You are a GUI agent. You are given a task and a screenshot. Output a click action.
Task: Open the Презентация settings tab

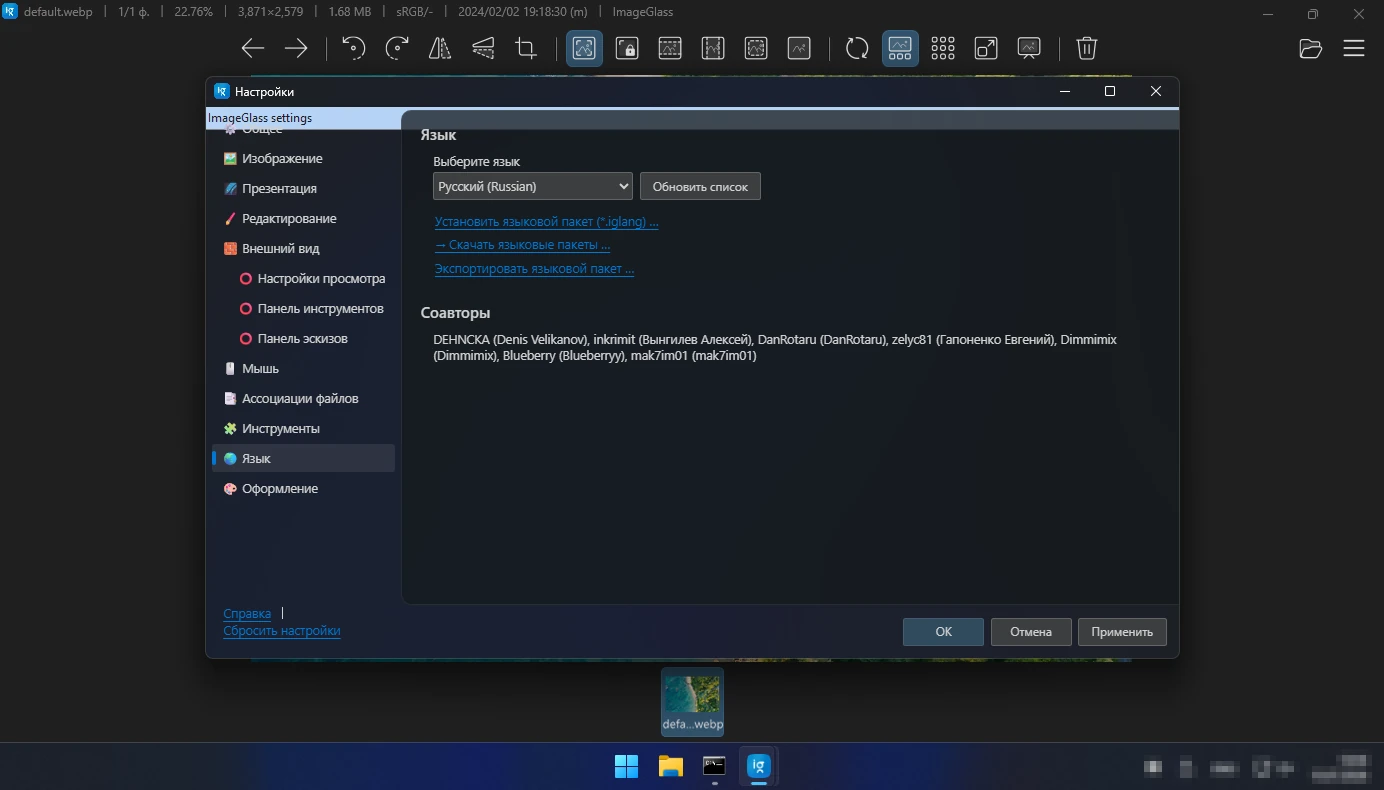(x=303, y=188)
